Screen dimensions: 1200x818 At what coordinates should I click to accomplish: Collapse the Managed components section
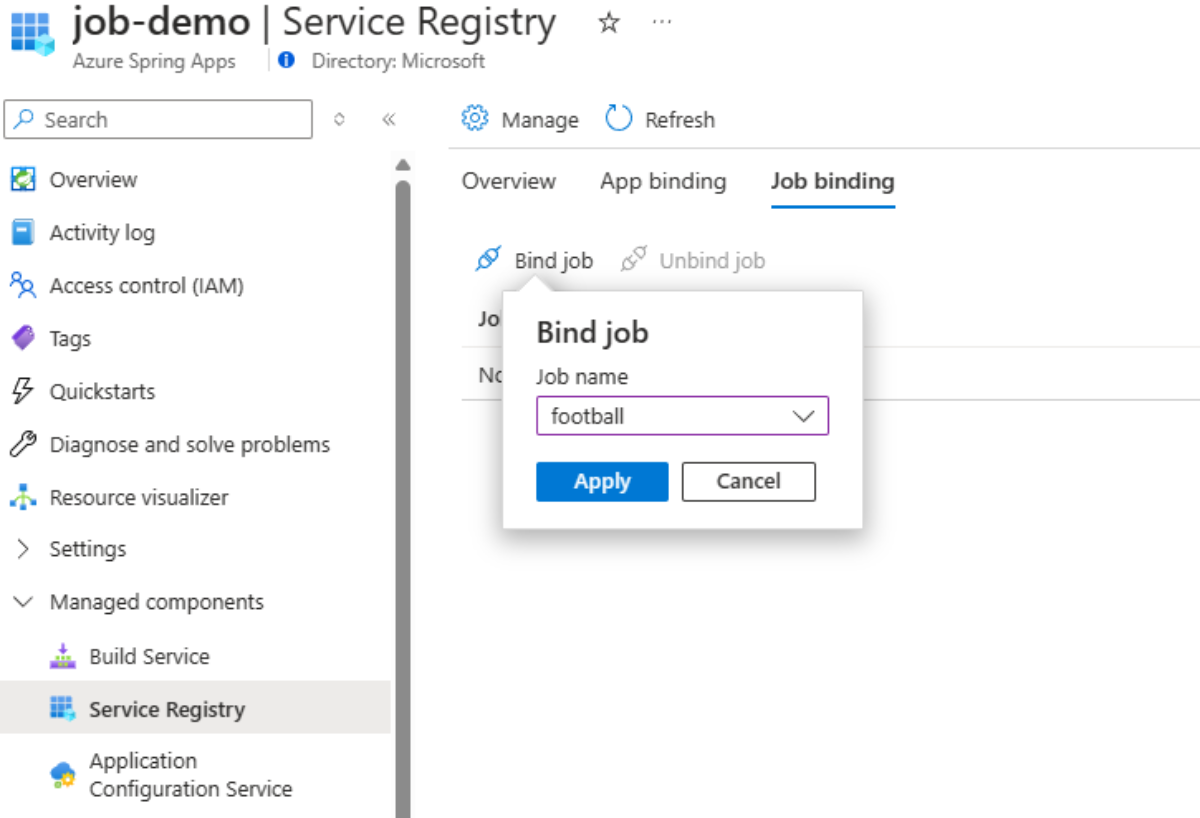pos(24,602)
